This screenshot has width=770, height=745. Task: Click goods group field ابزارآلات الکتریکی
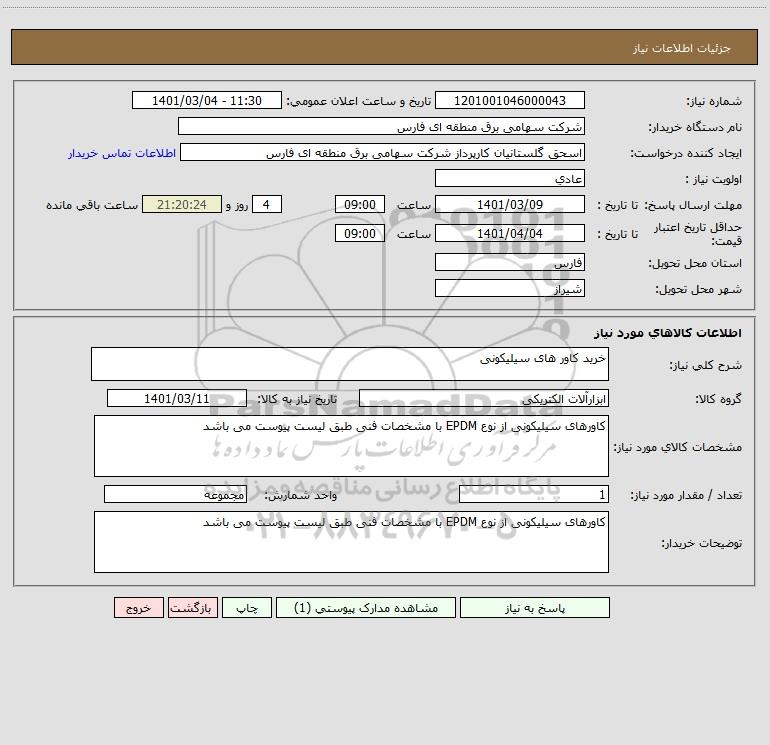tap(484, 398)
